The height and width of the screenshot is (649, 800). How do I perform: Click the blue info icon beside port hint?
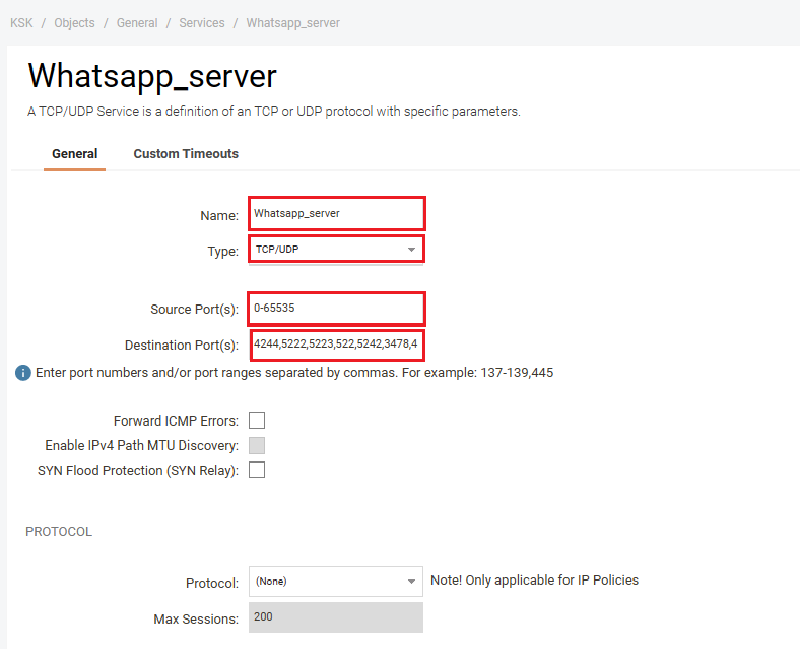(23, 373)
